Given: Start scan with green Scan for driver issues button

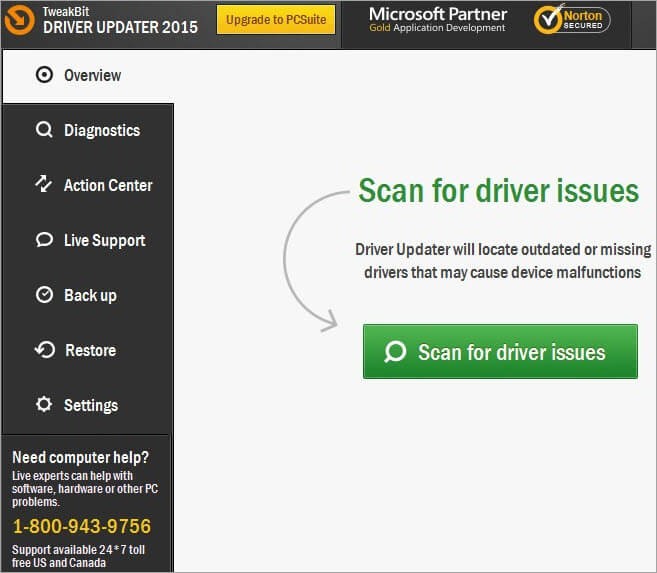Looking at the screenshot, I should coord(500,351).
